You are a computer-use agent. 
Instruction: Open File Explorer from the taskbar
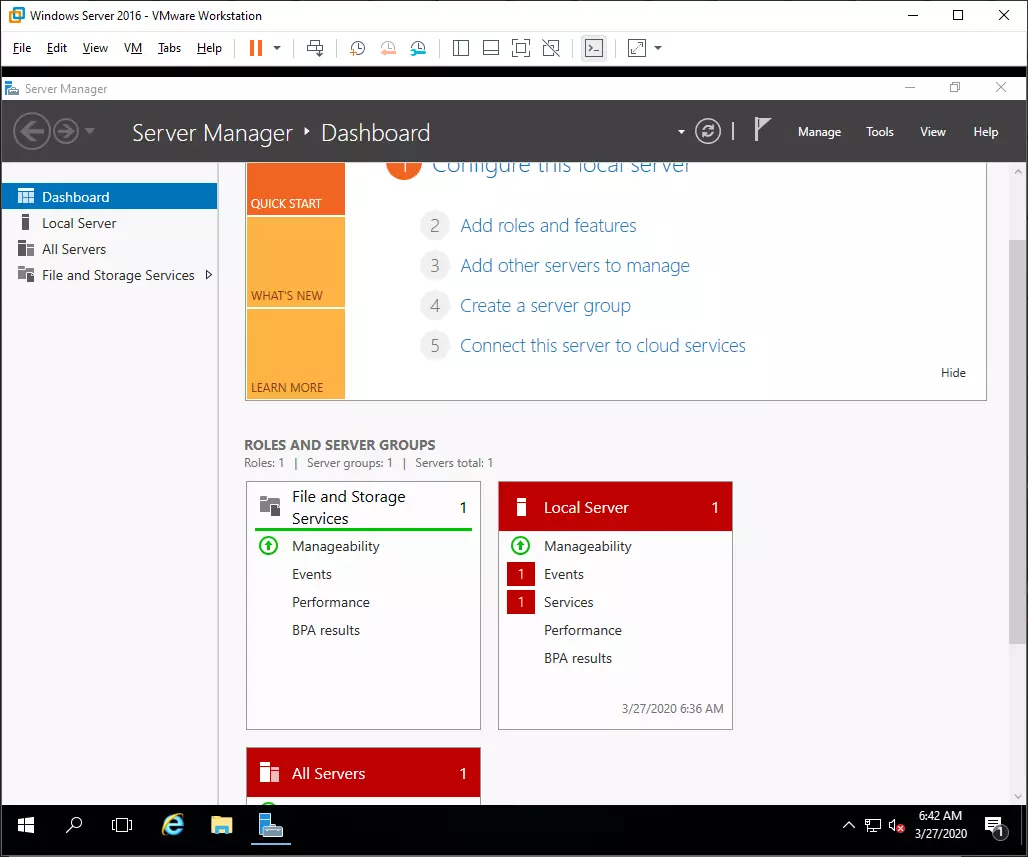point(222,825)
